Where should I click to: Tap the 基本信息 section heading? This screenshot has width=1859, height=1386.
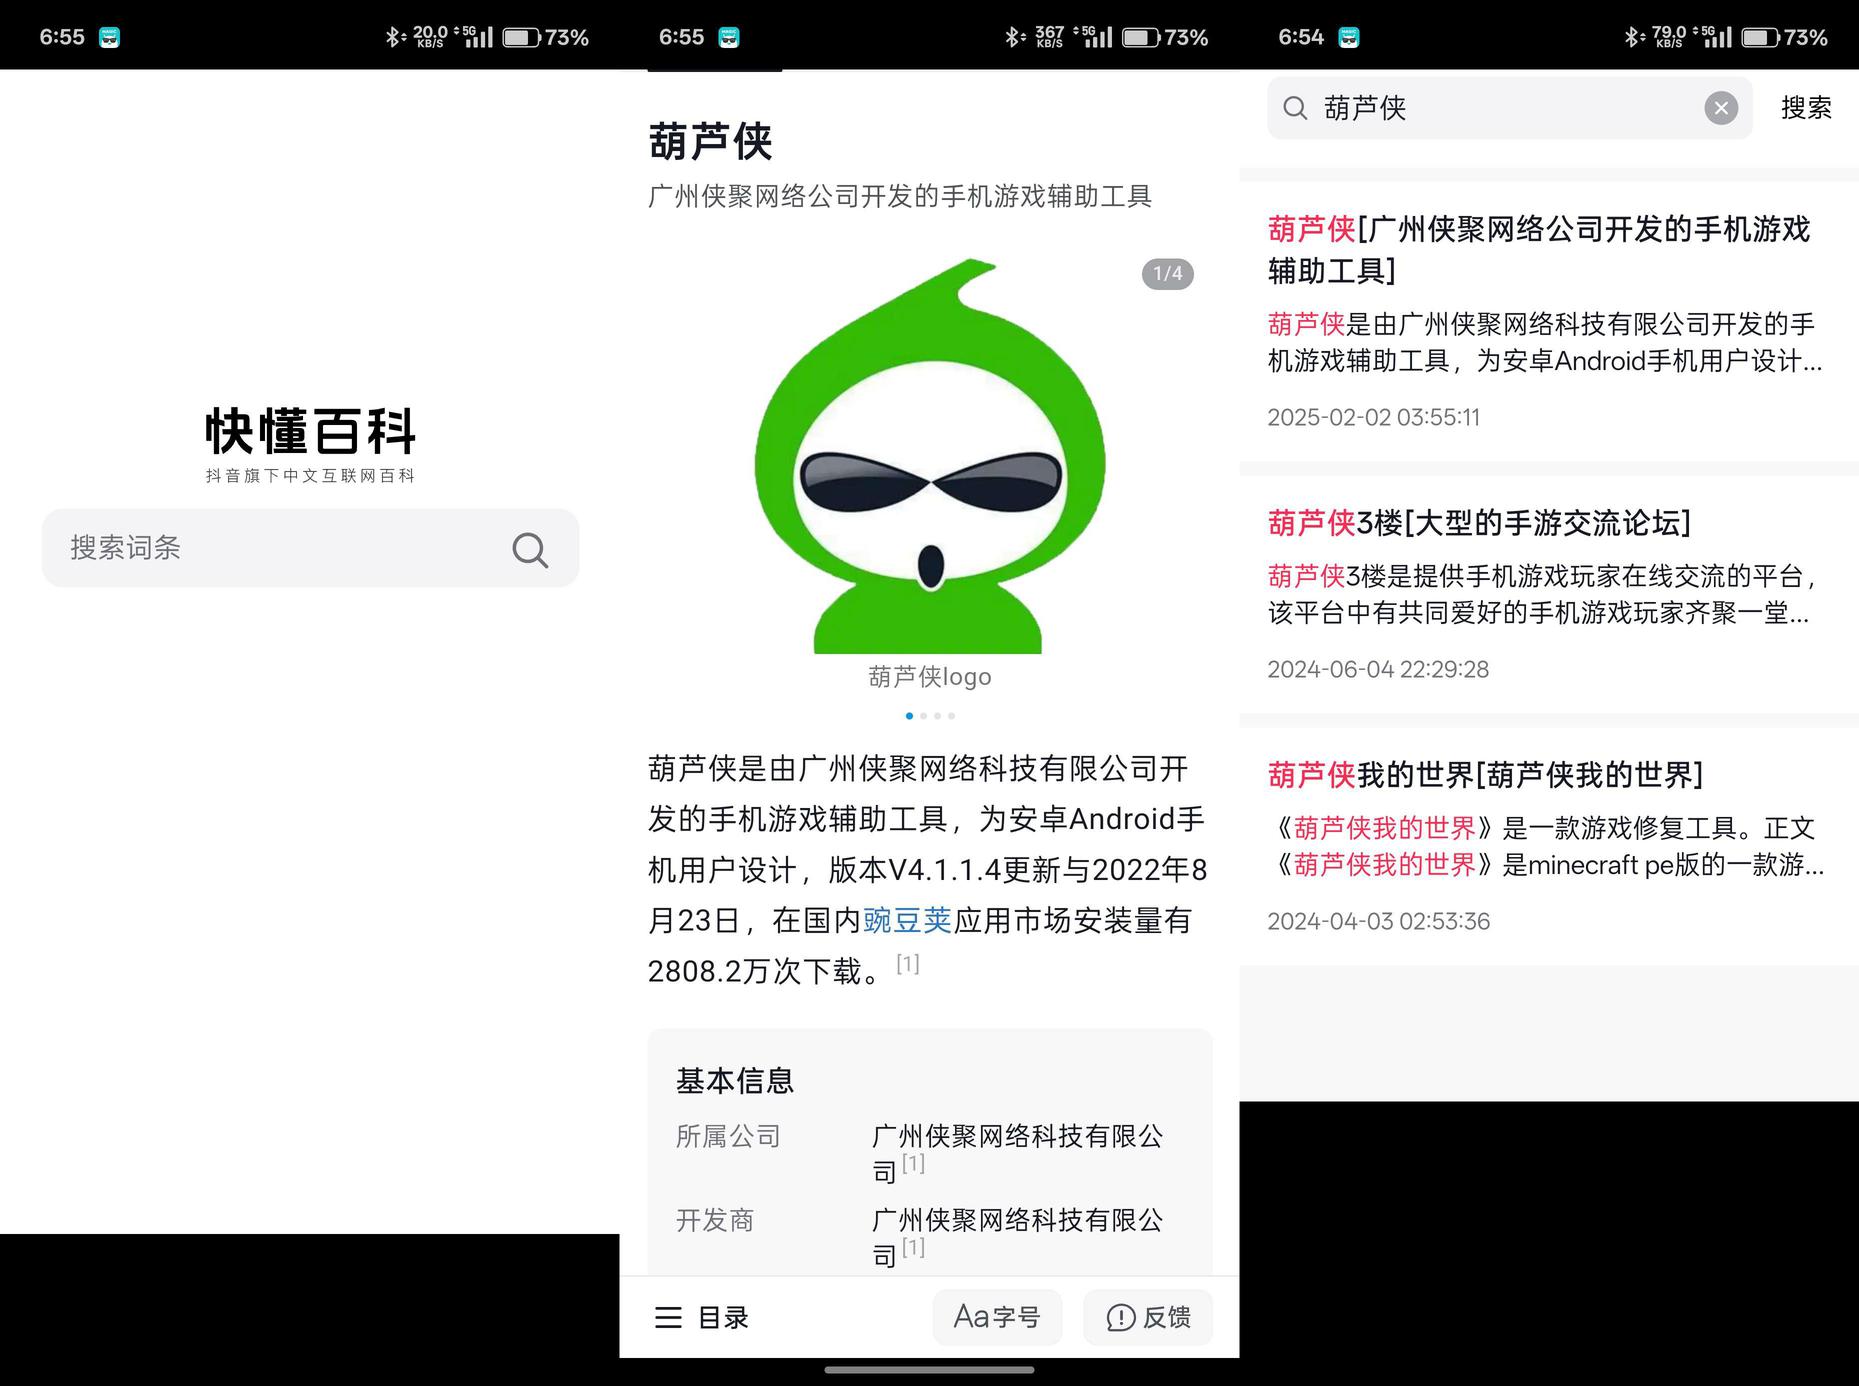coord(735,1081)
